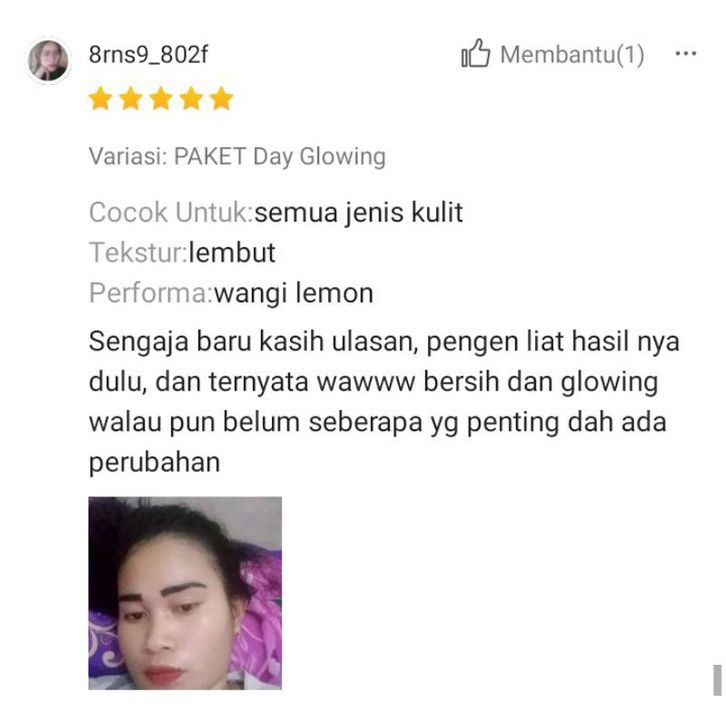
Task: Click the Variasi PAKET Day Glowing text
Action: click(237, 156)
